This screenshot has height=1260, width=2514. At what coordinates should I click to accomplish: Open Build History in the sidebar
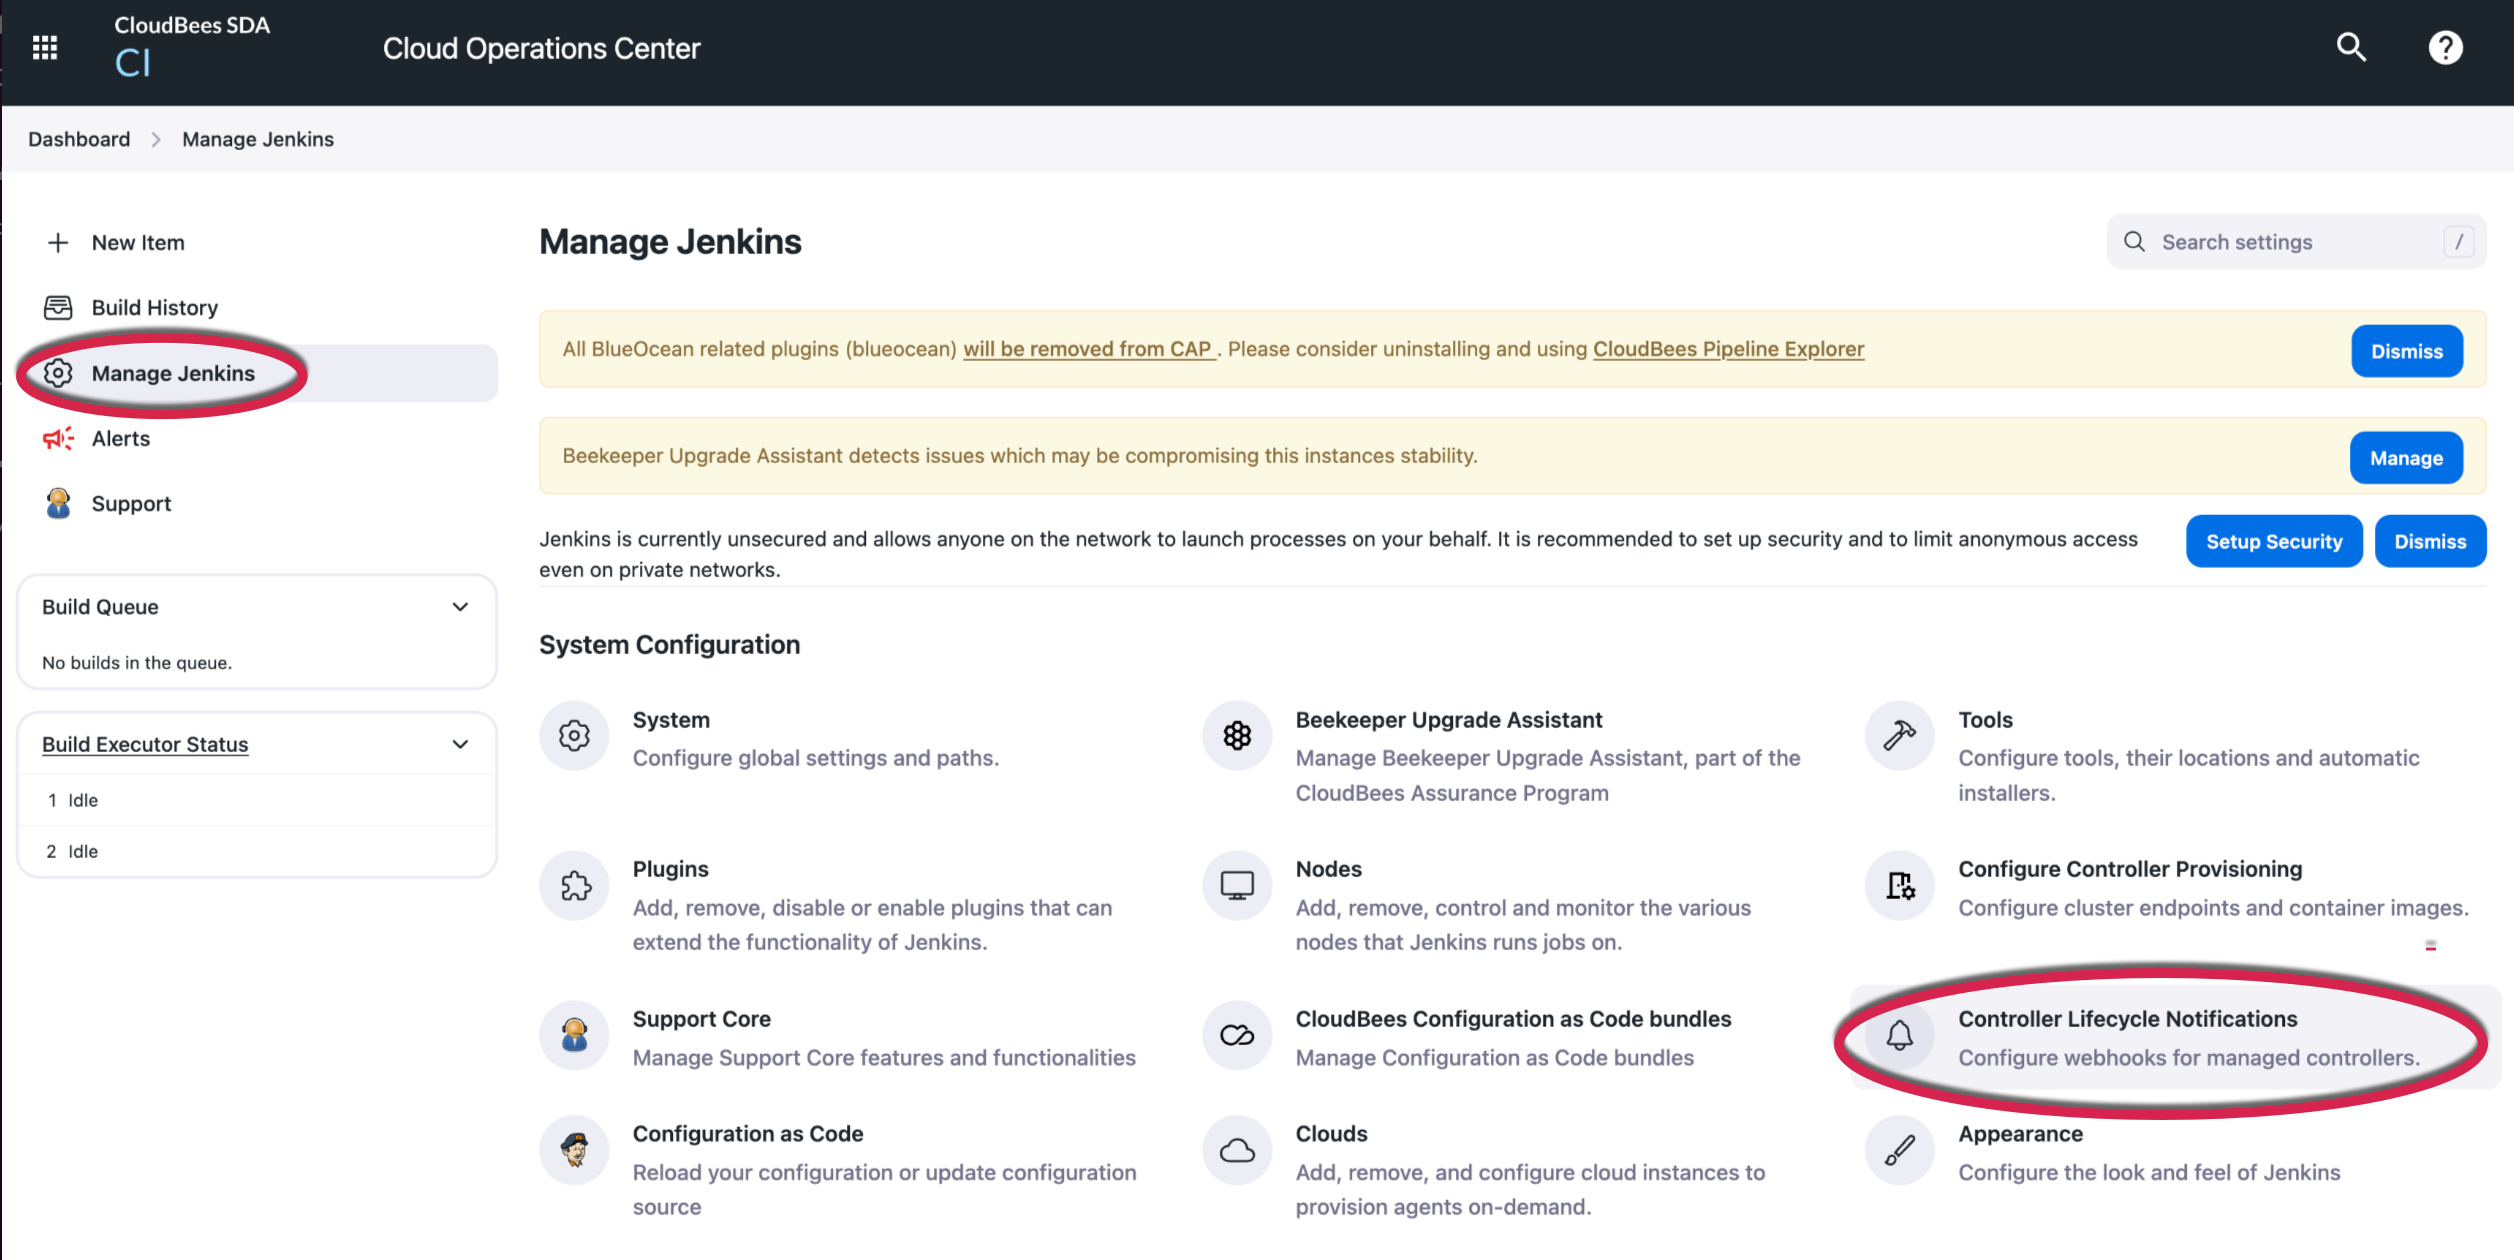point(155,308)
